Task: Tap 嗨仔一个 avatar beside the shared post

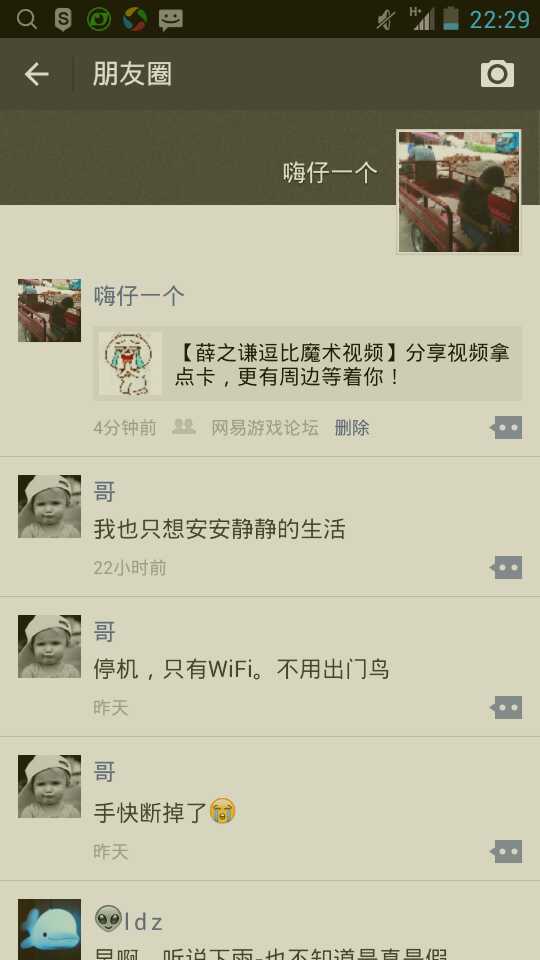Action: point(49,310)
